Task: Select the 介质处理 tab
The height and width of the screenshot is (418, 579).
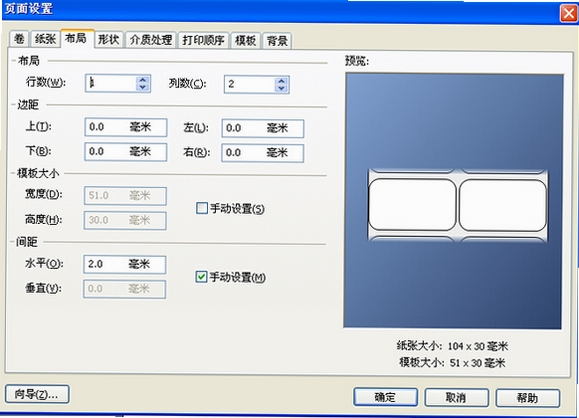Action: pyautogui.click(x=151, y=40)
